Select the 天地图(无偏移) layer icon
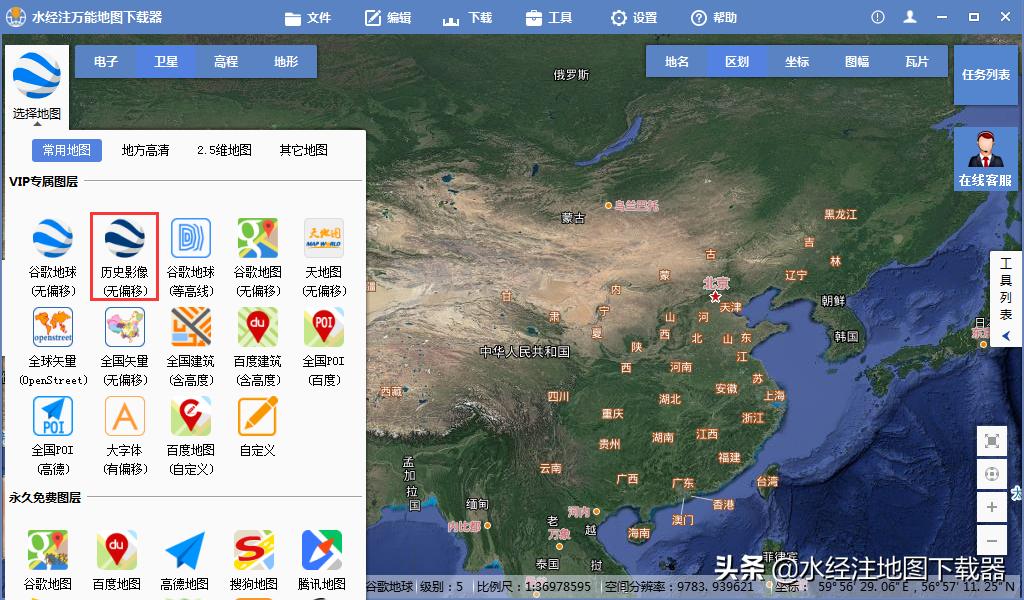This screenshot has height=600, width=1024. pyautogui.click(x=322, y=240)
